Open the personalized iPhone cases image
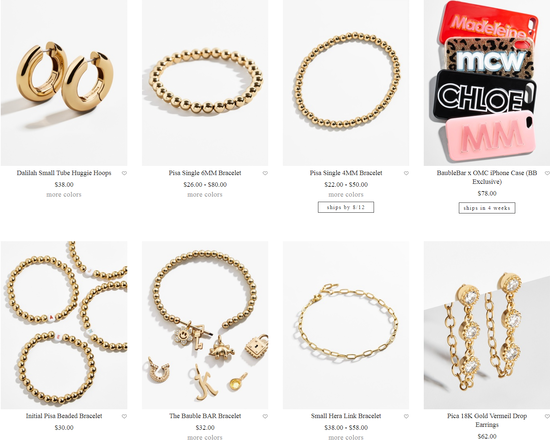Viewport: 550px width, 440px height. coord(487,83)
